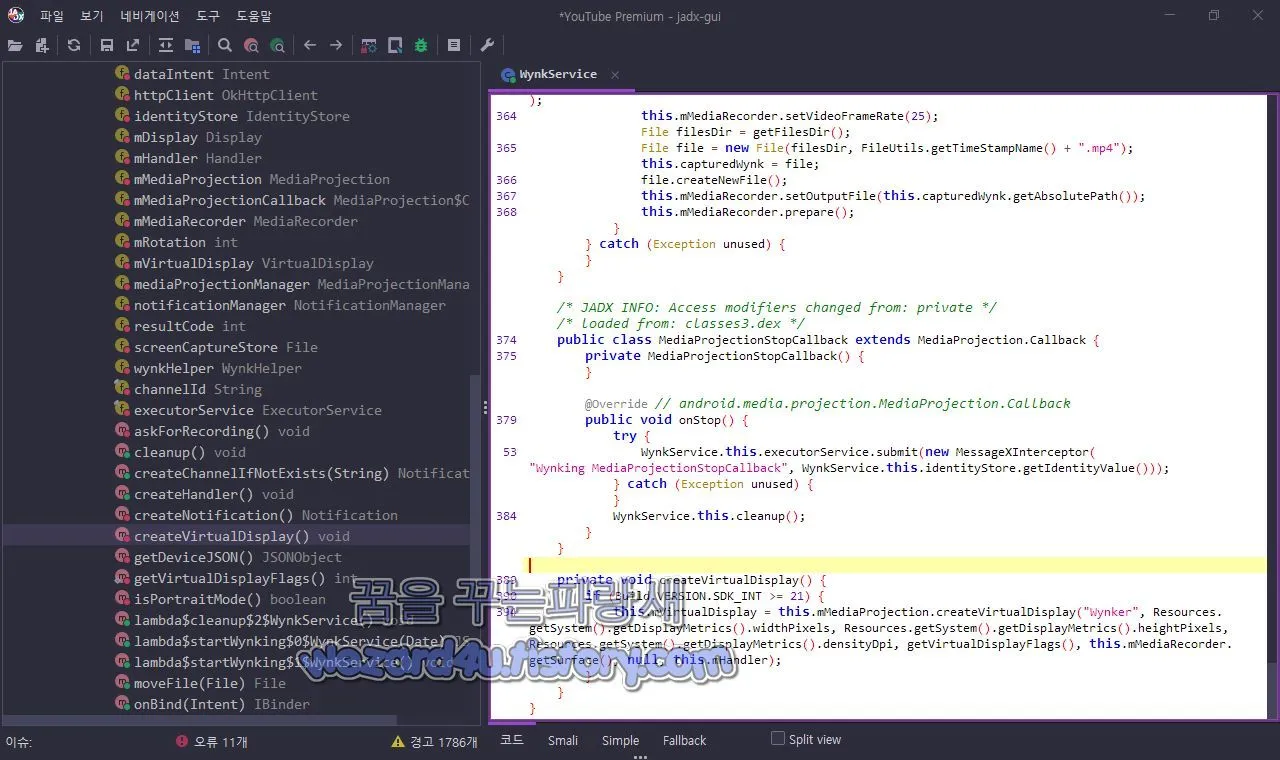1280x760 pixels.
Task: Enable the Split view checkbox
Action: [x=777, y=739]
